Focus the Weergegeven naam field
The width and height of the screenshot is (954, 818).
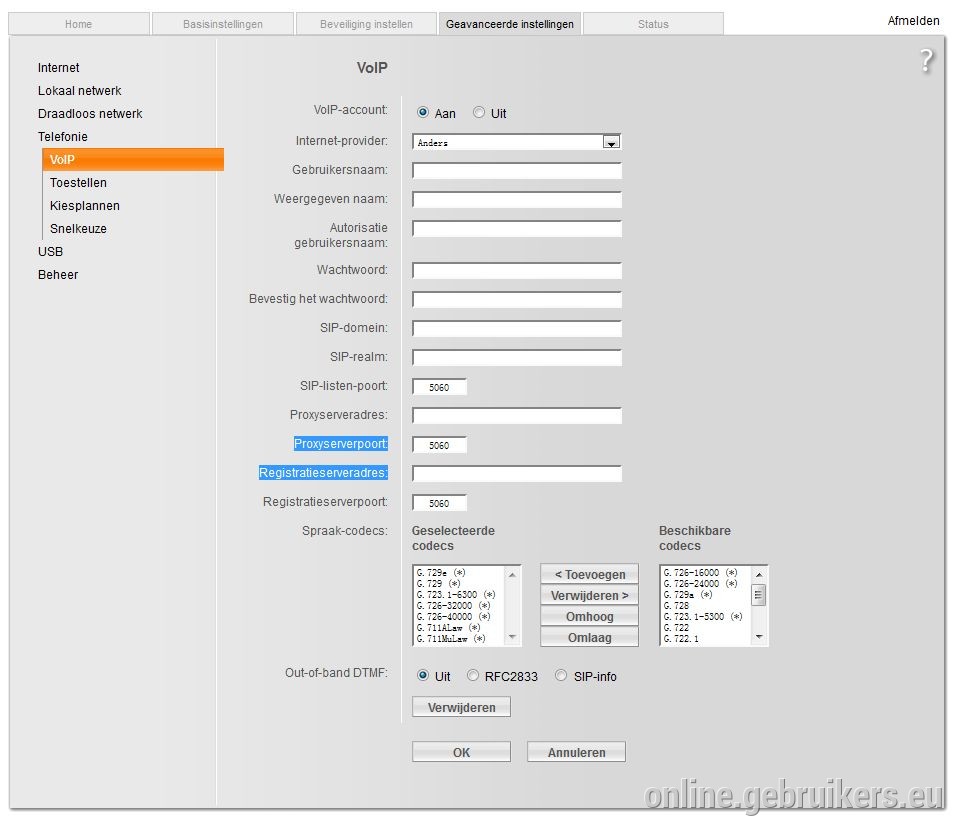point(517,200)
